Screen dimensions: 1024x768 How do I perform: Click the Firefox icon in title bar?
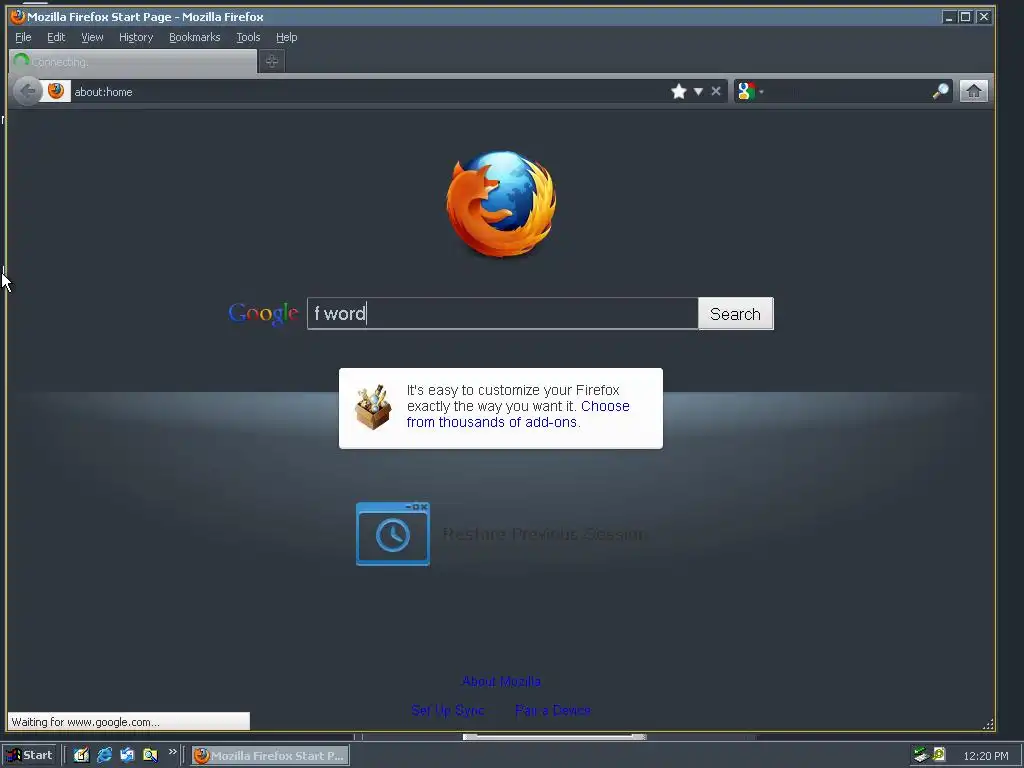18,16
